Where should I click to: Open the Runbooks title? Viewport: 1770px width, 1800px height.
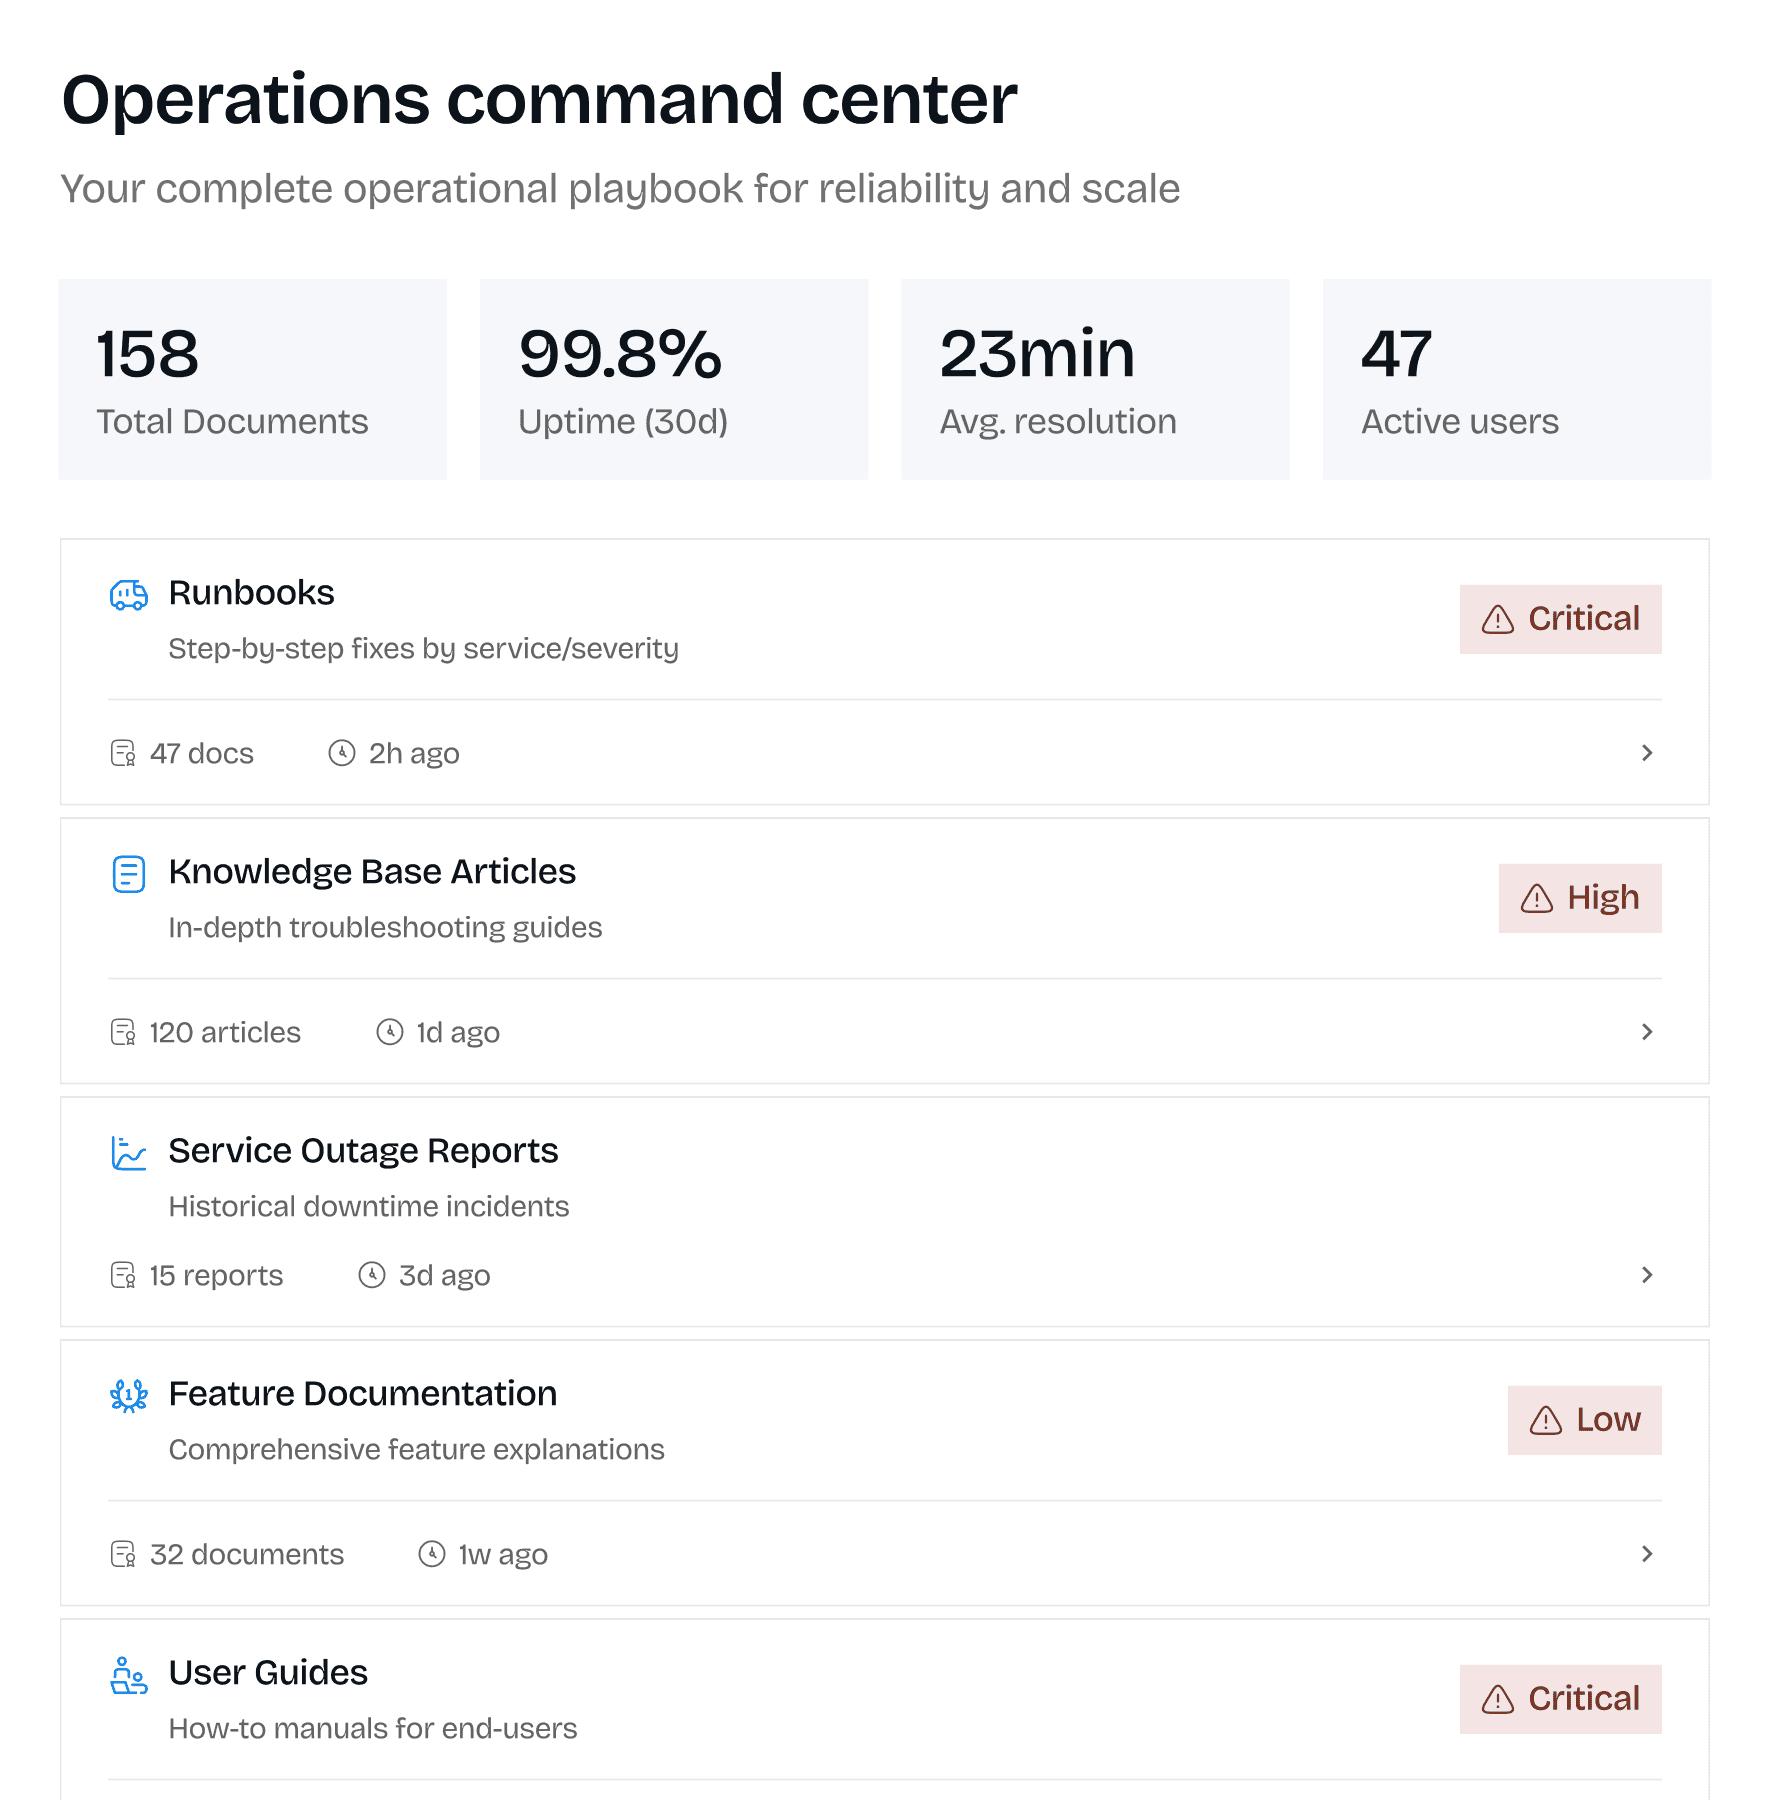coord(251,593)
